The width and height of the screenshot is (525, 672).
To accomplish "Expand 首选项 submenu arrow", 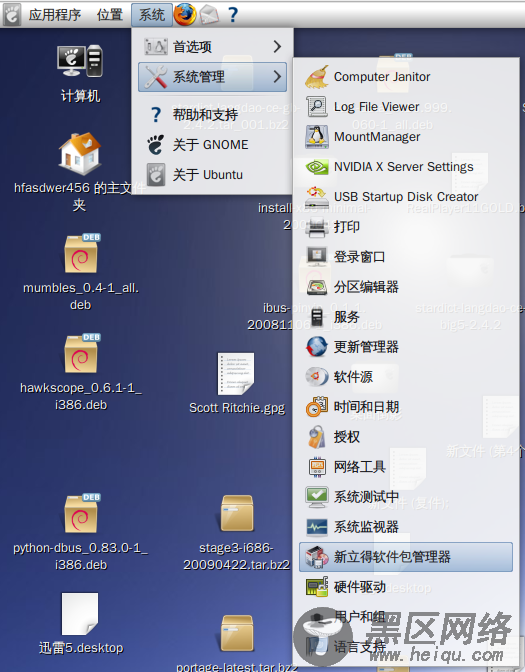I will click(277, 47).
